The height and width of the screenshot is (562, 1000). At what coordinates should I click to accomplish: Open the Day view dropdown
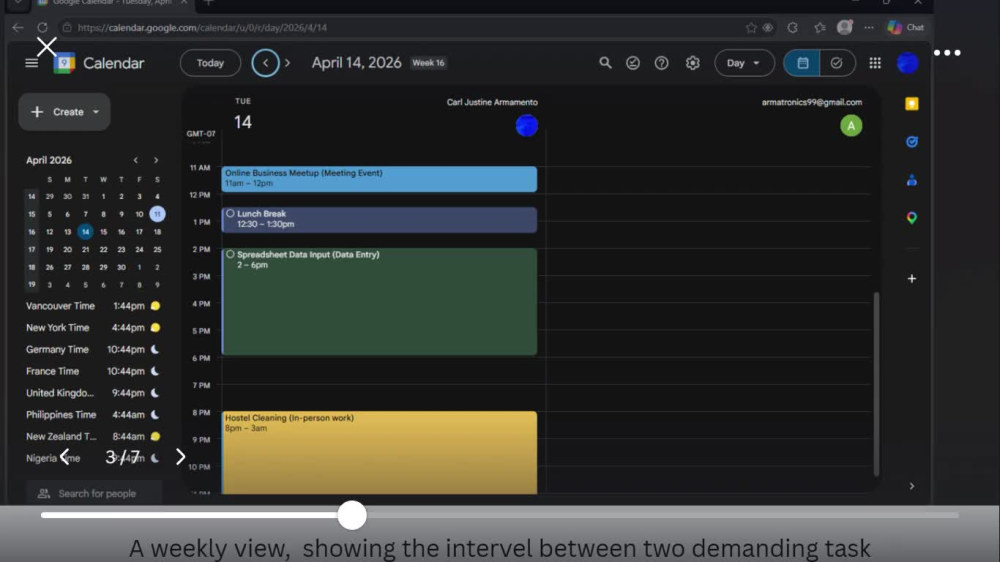coord(744,63)
